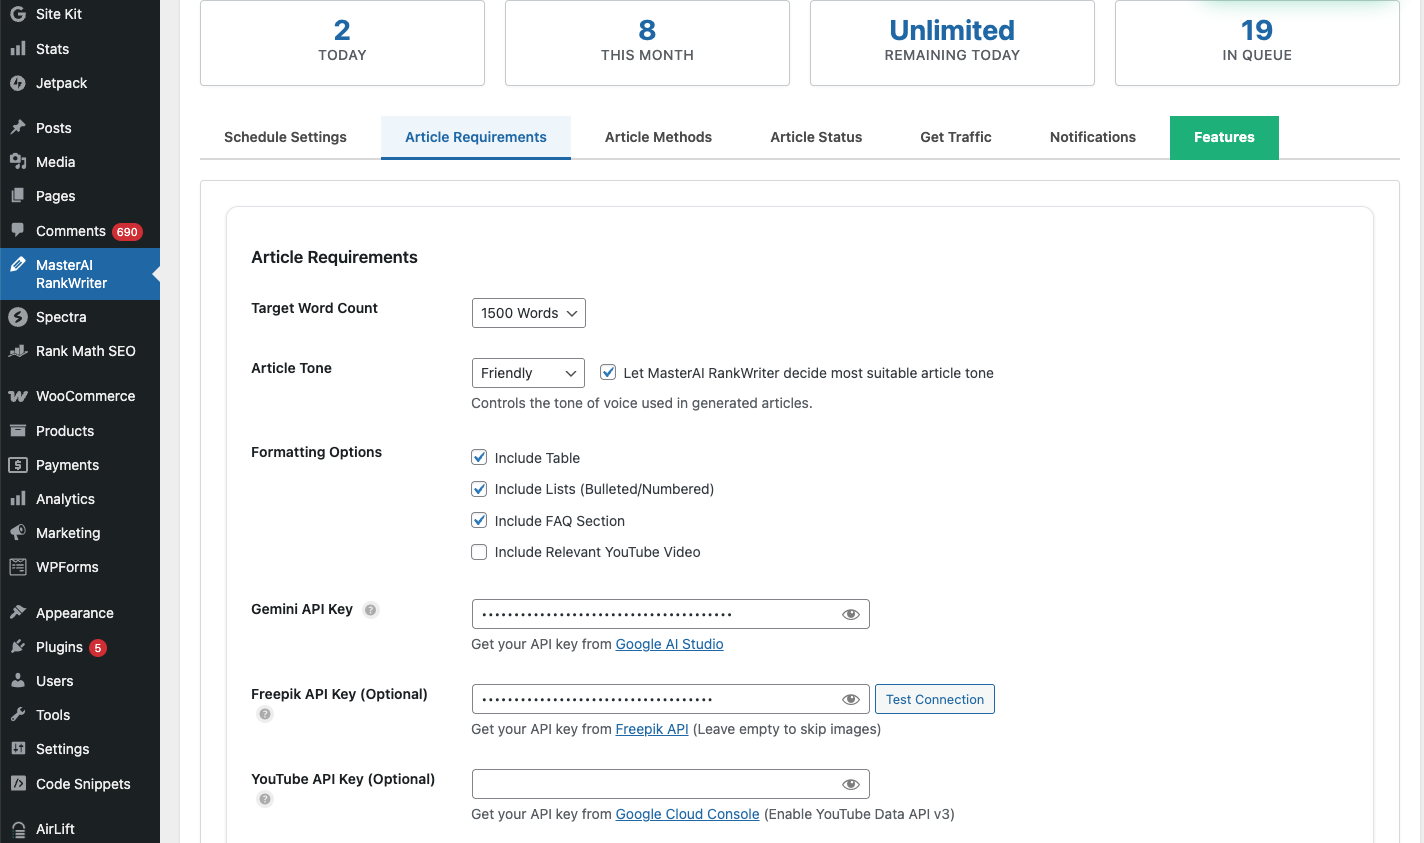Click the AirLift icon in sidebar
Viewport: 1424px width, 843px height.
pos(18,829)
